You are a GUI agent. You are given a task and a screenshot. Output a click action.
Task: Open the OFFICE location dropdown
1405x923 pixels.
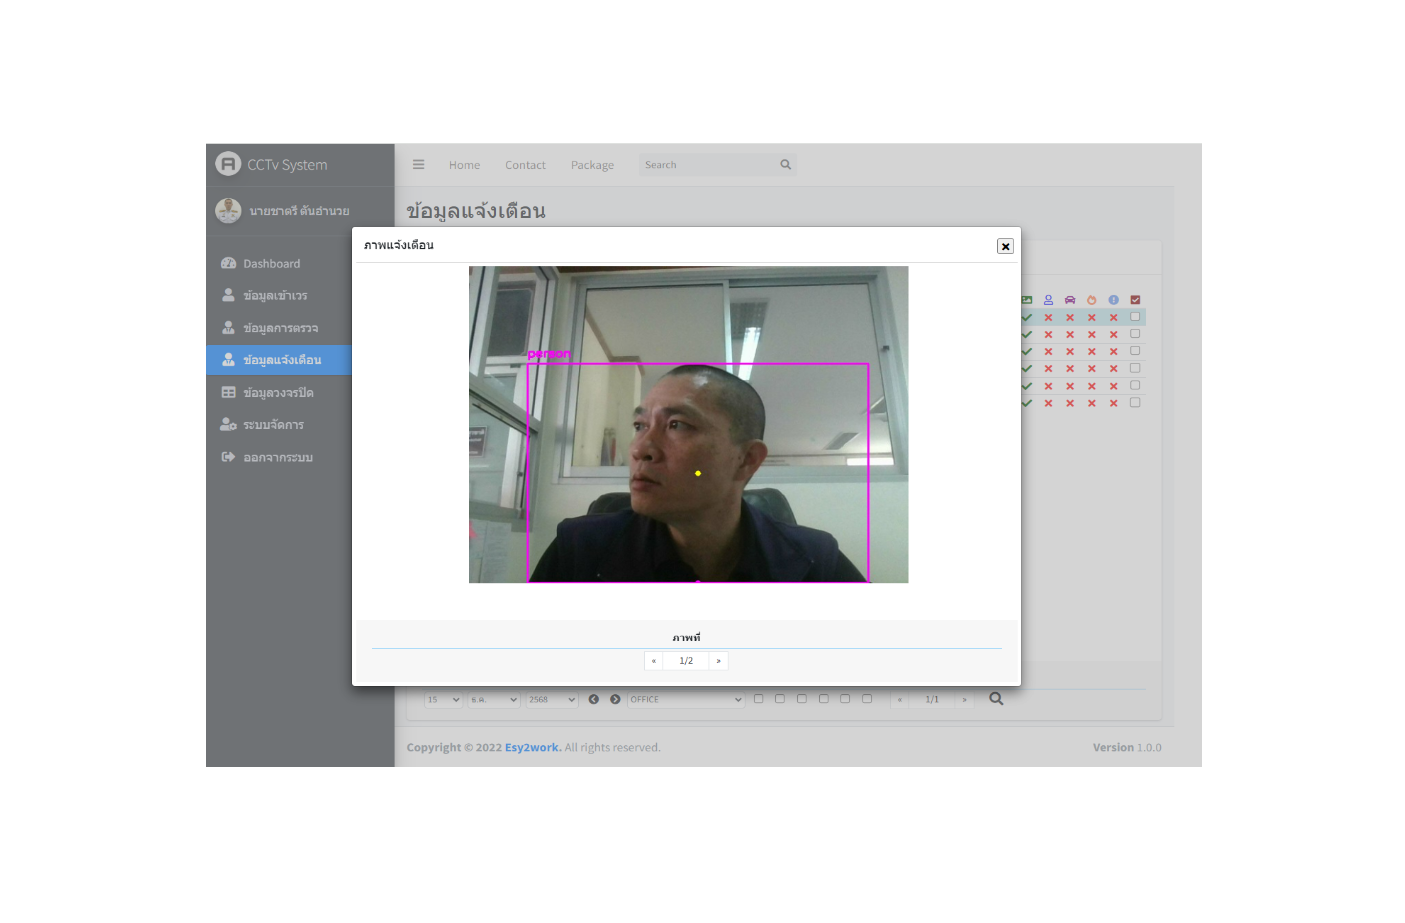click(686, 700)
